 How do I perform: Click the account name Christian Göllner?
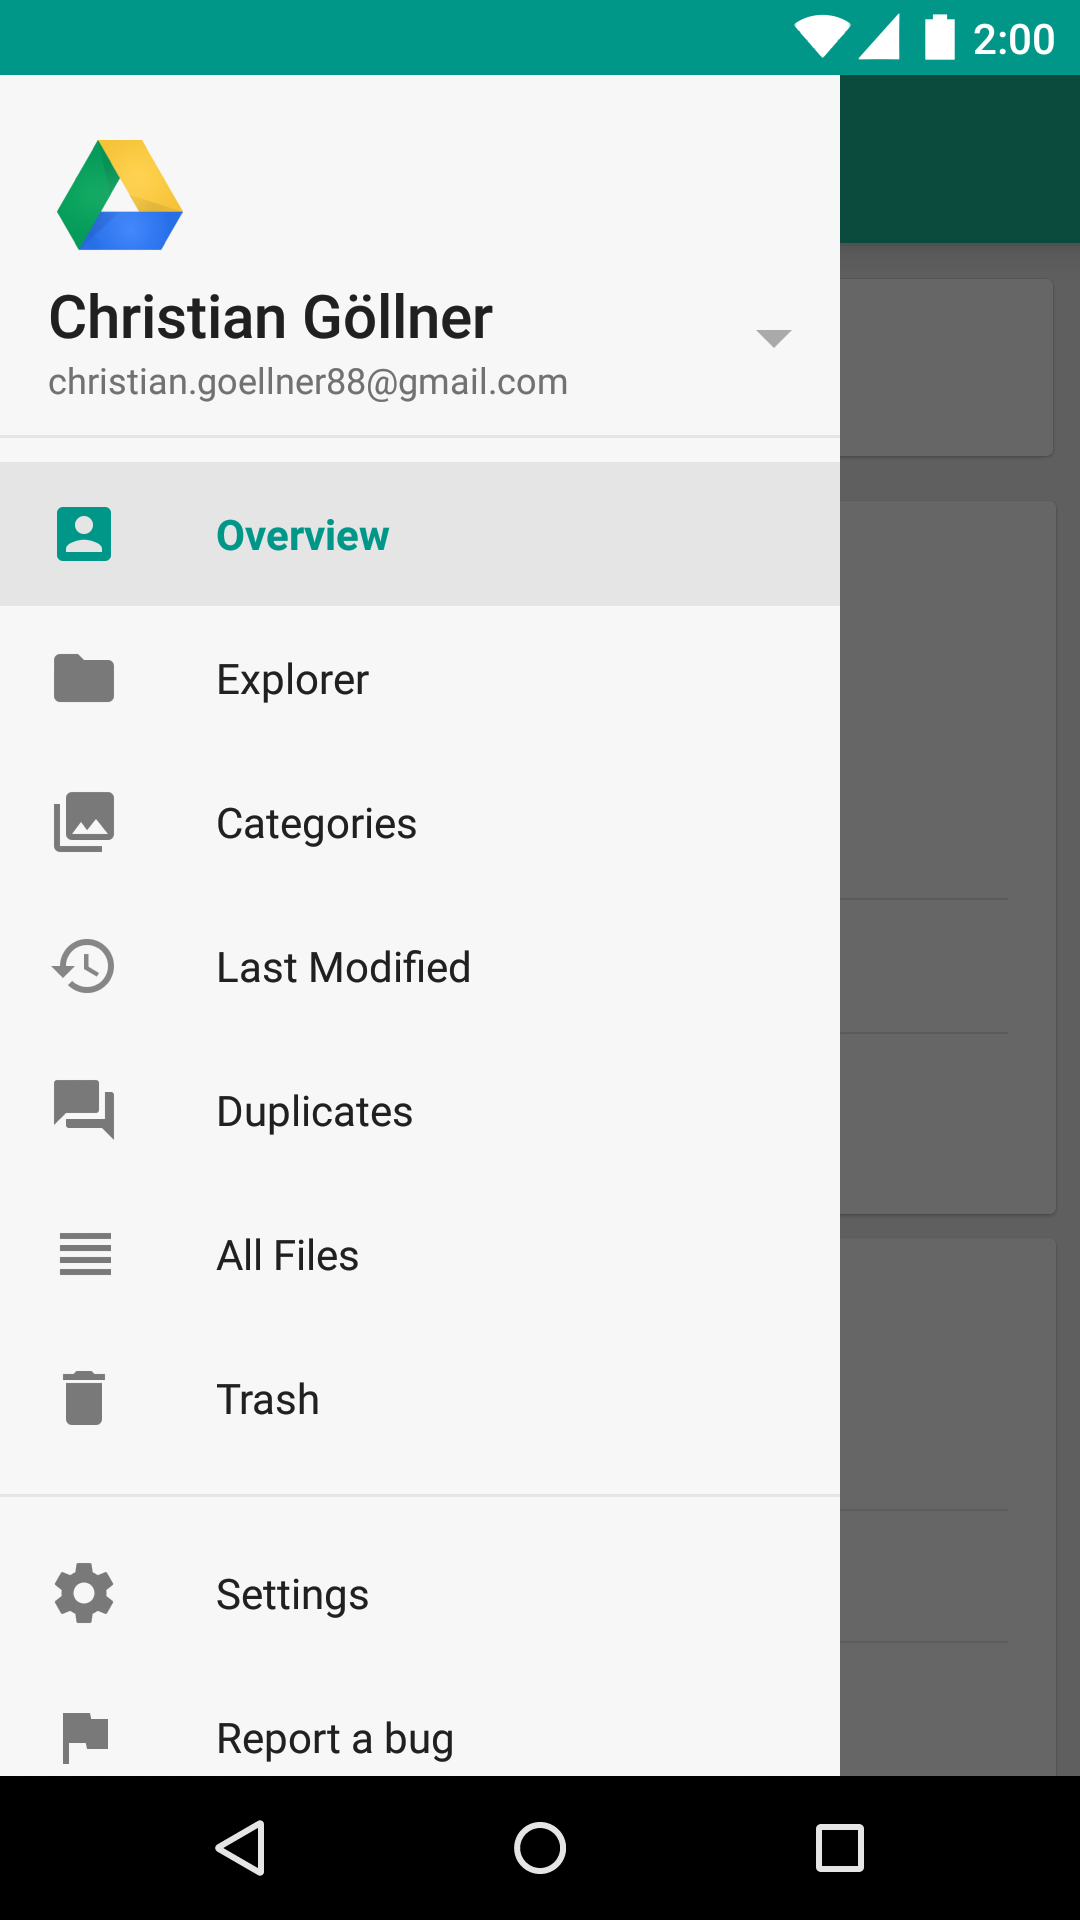click(270, 318)
